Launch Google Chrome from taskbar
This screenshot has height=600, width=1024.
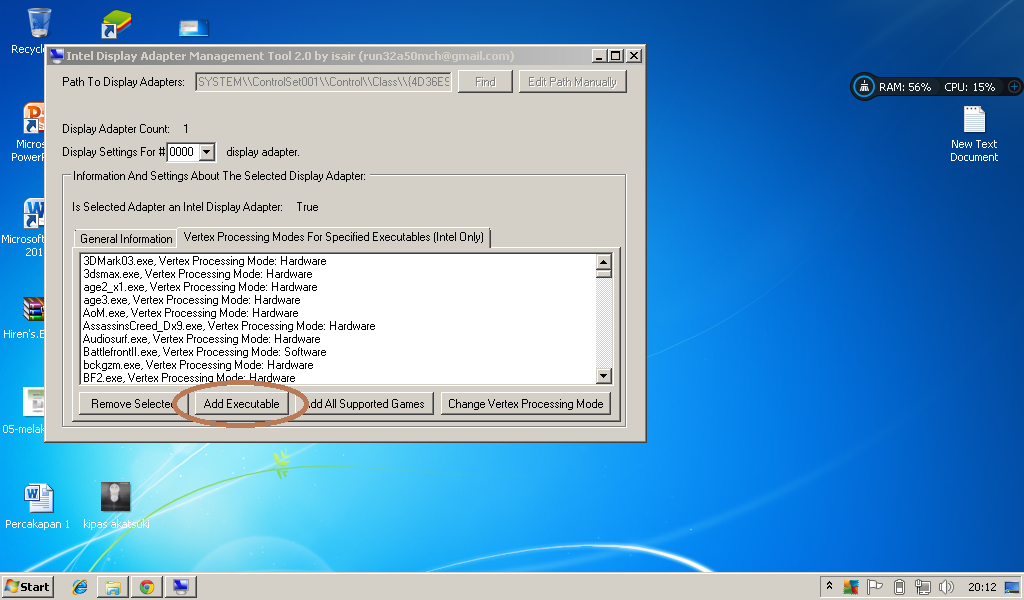pyautogui.click(x=147, y=587)
